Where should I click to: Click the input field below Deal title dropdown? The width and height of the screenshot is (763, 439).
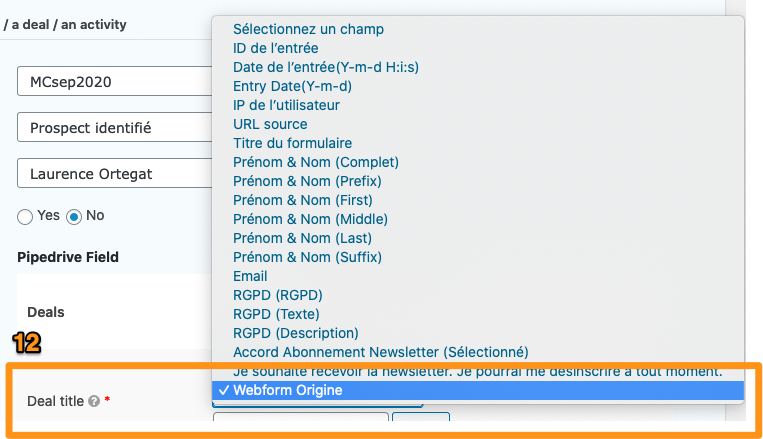pyautogui.click(x=301, y=417)
